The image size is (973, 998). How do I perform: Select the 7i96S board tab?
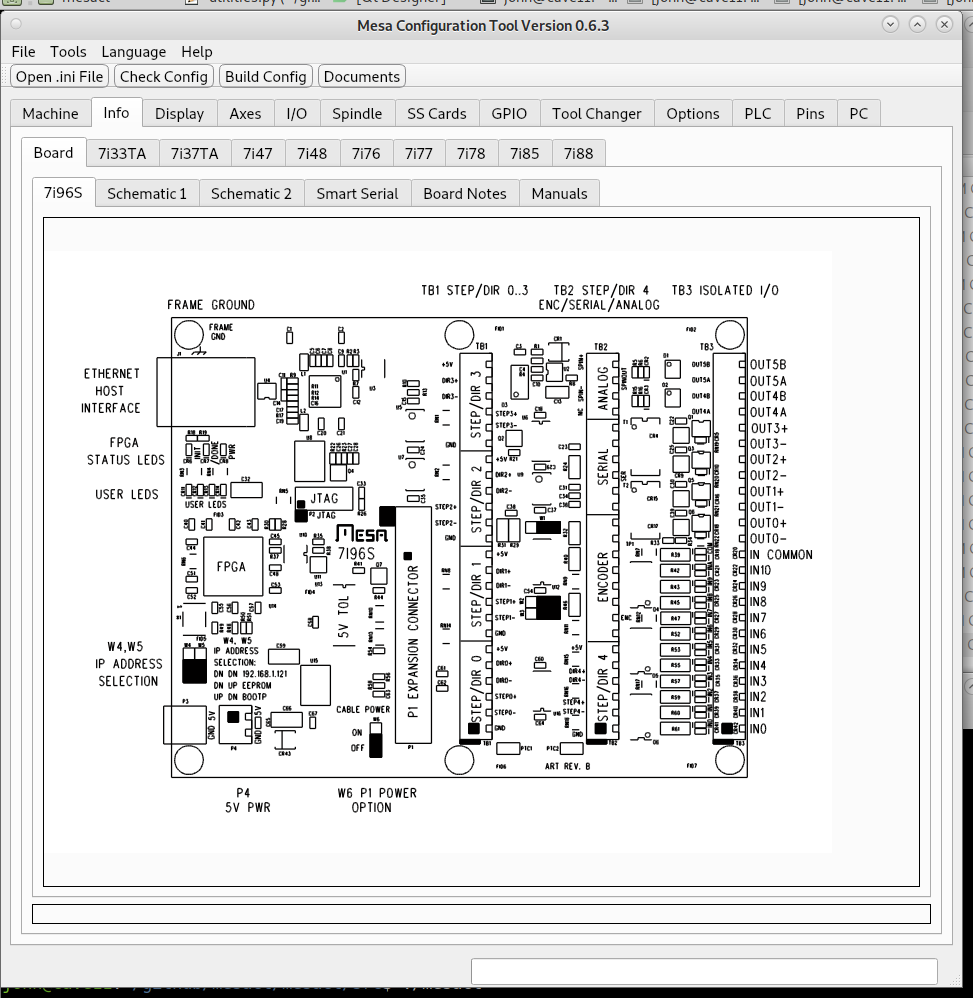click(63, 192)
